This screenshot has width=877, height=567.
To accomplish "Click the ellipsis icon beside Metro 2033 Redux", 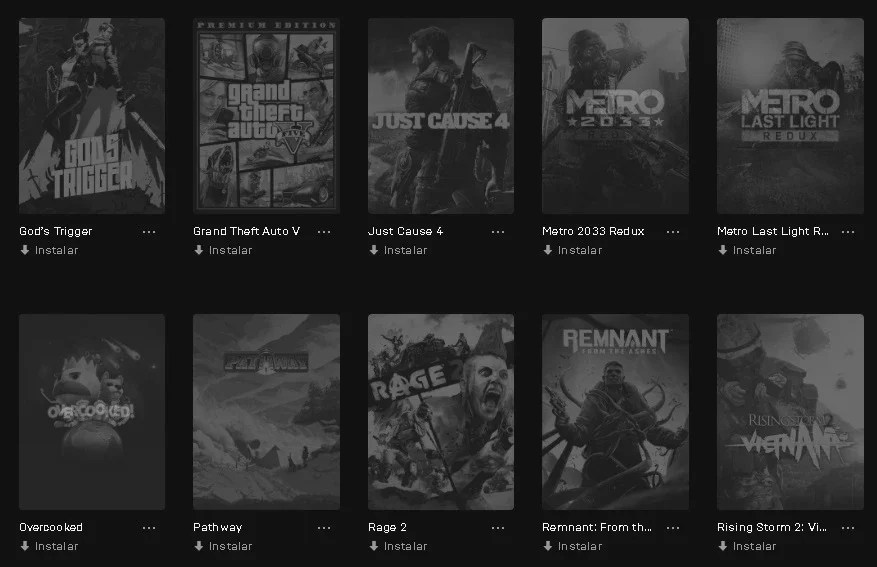I will [673, 231].
